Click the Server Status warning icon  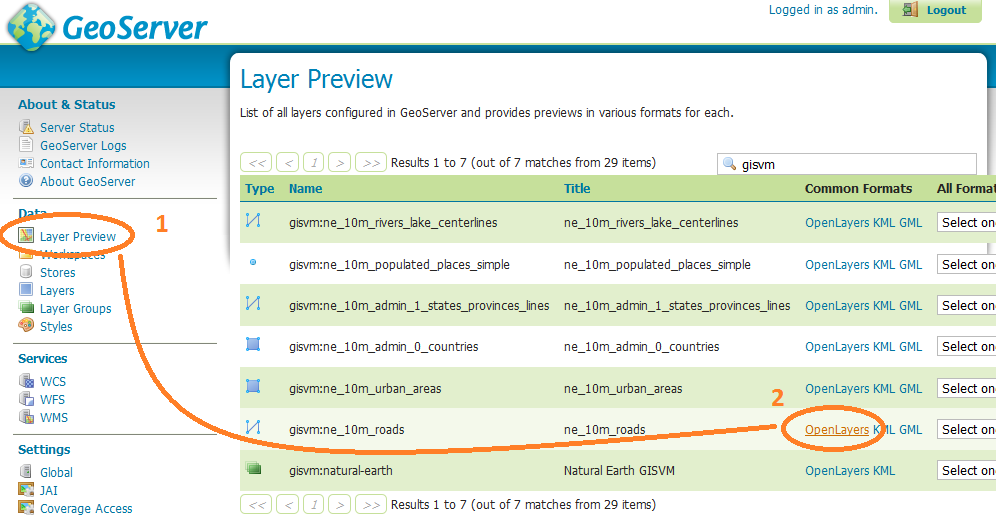[x=26, y=127]
